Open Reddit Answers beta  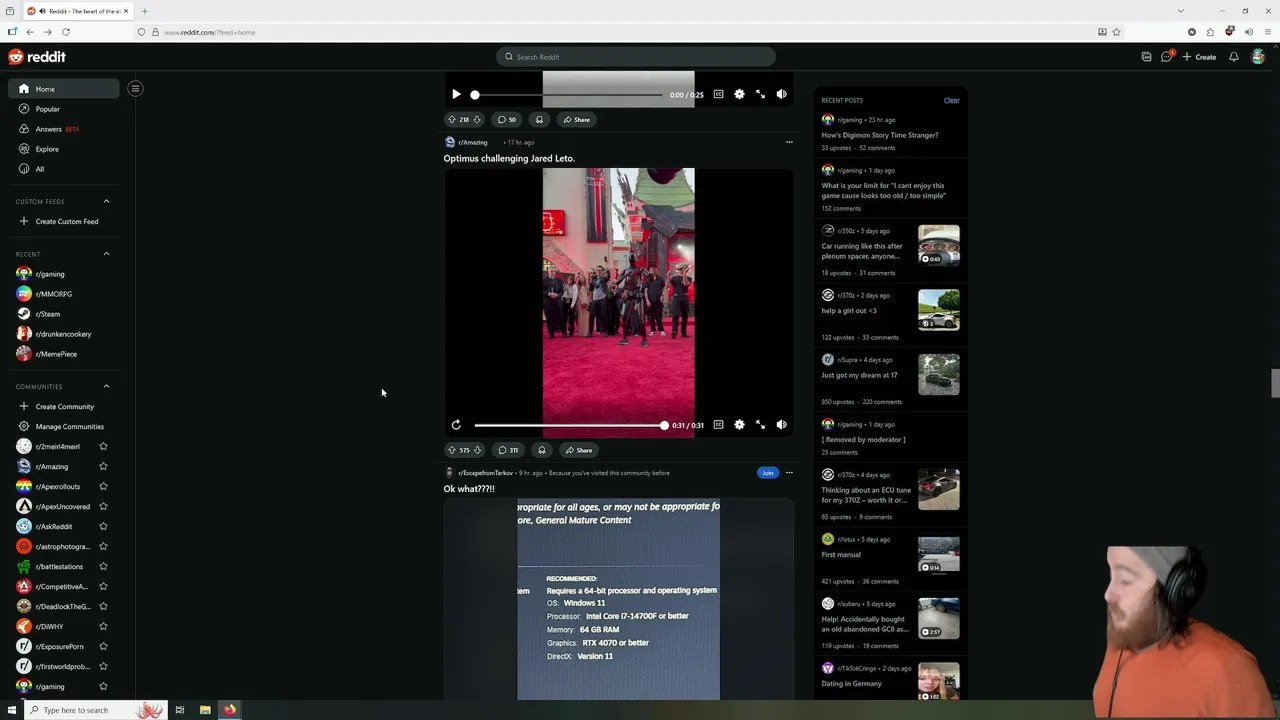pos(64,129)
